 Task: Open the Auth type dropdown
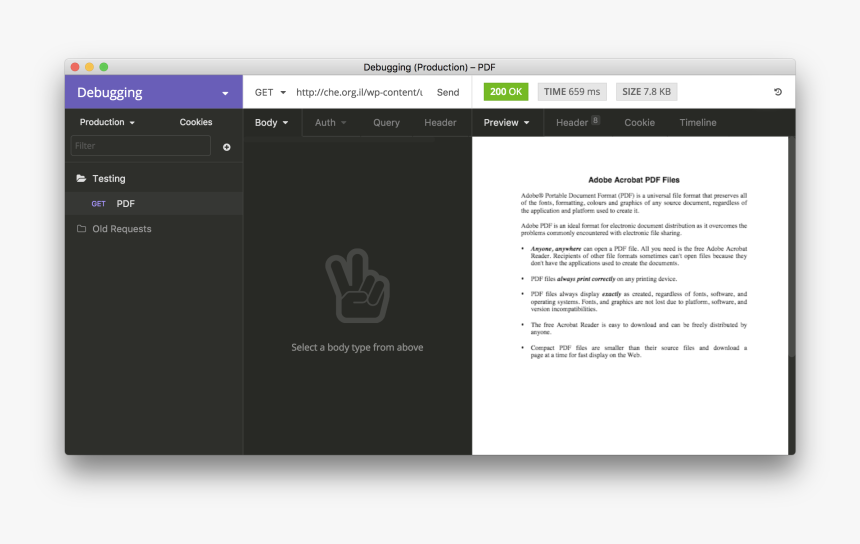point(330,123)
